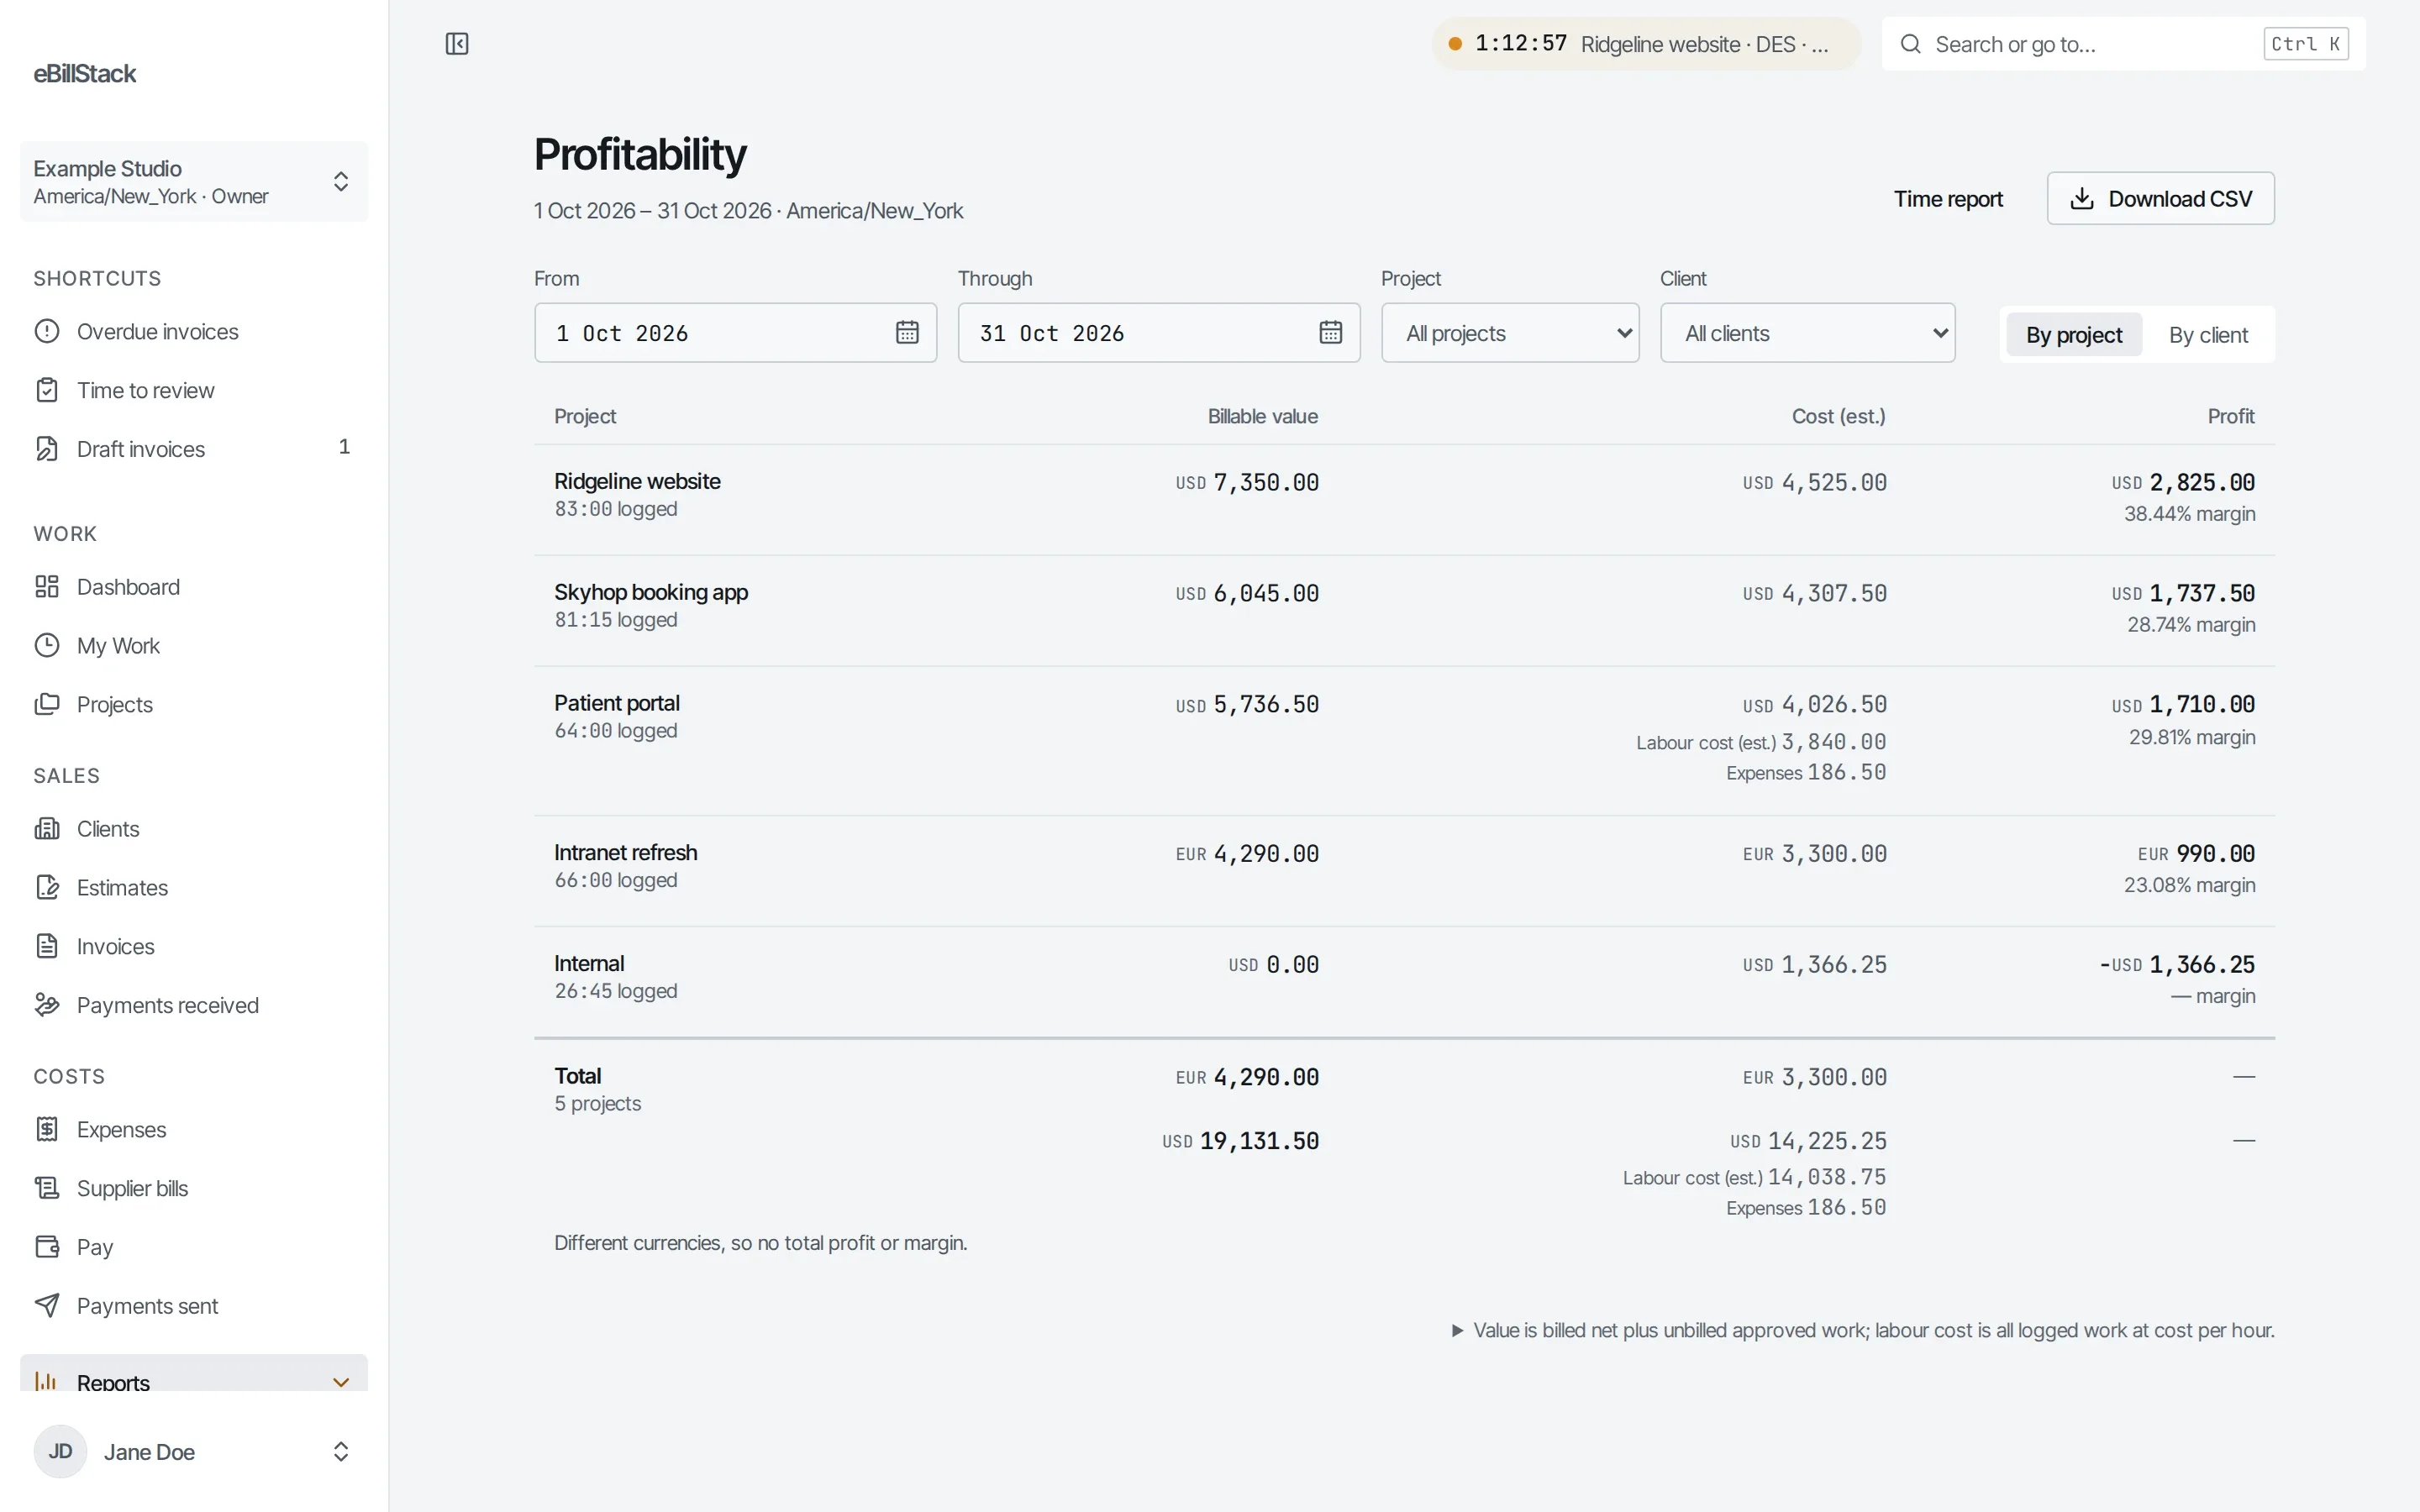Collapse the Reports section chevron

[x=341, y=1382]
